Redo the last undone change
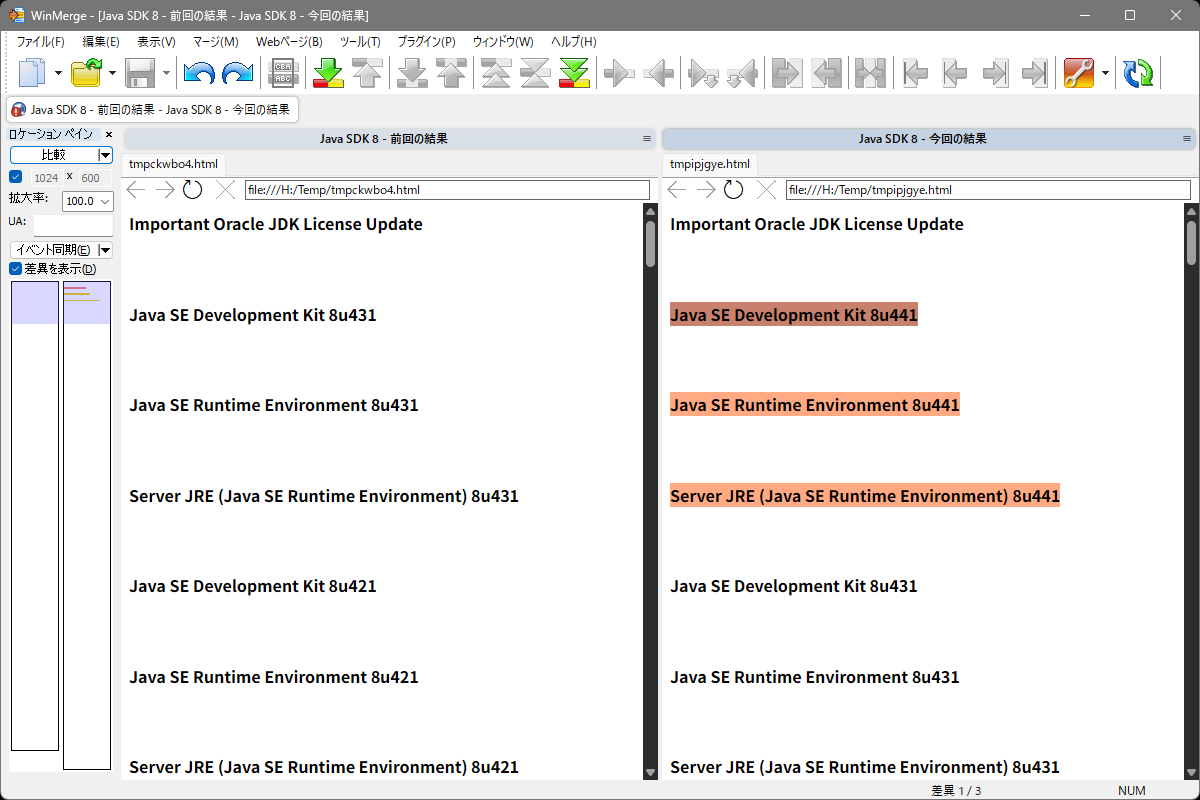1200x800 pixels. pyautogui.click(x=238, y=73)
